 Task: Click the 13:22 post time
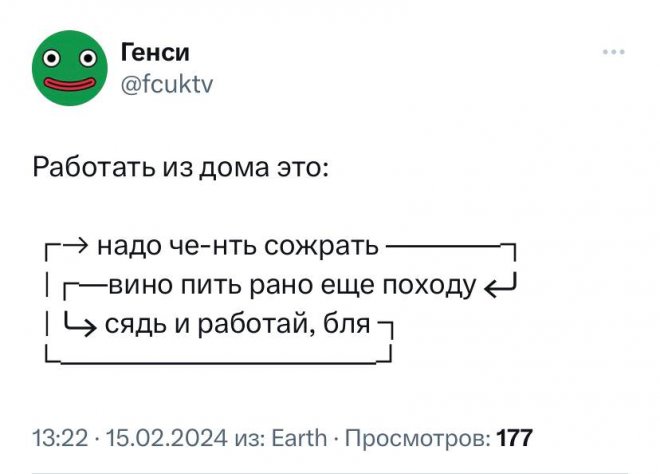click(61, 438)
